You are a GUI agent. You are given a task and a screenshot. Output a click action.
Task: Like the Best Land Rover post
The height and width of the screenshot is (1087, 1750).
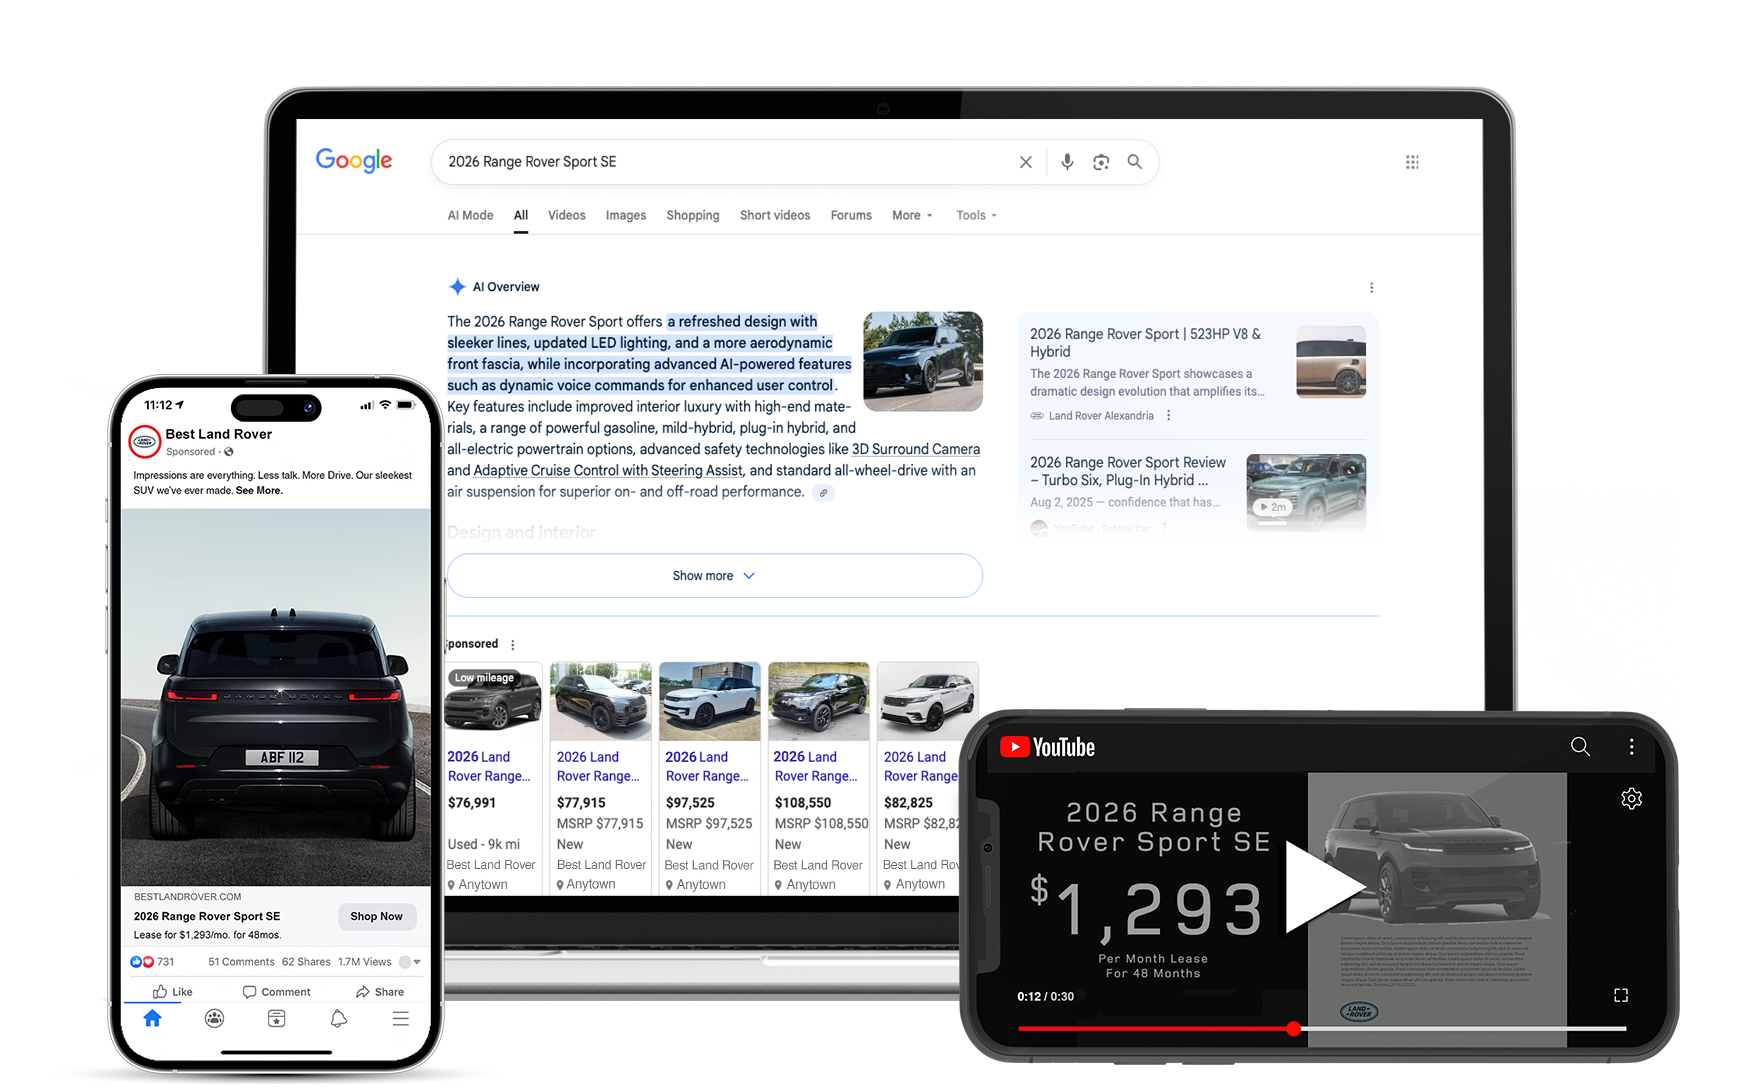[172, 992]
